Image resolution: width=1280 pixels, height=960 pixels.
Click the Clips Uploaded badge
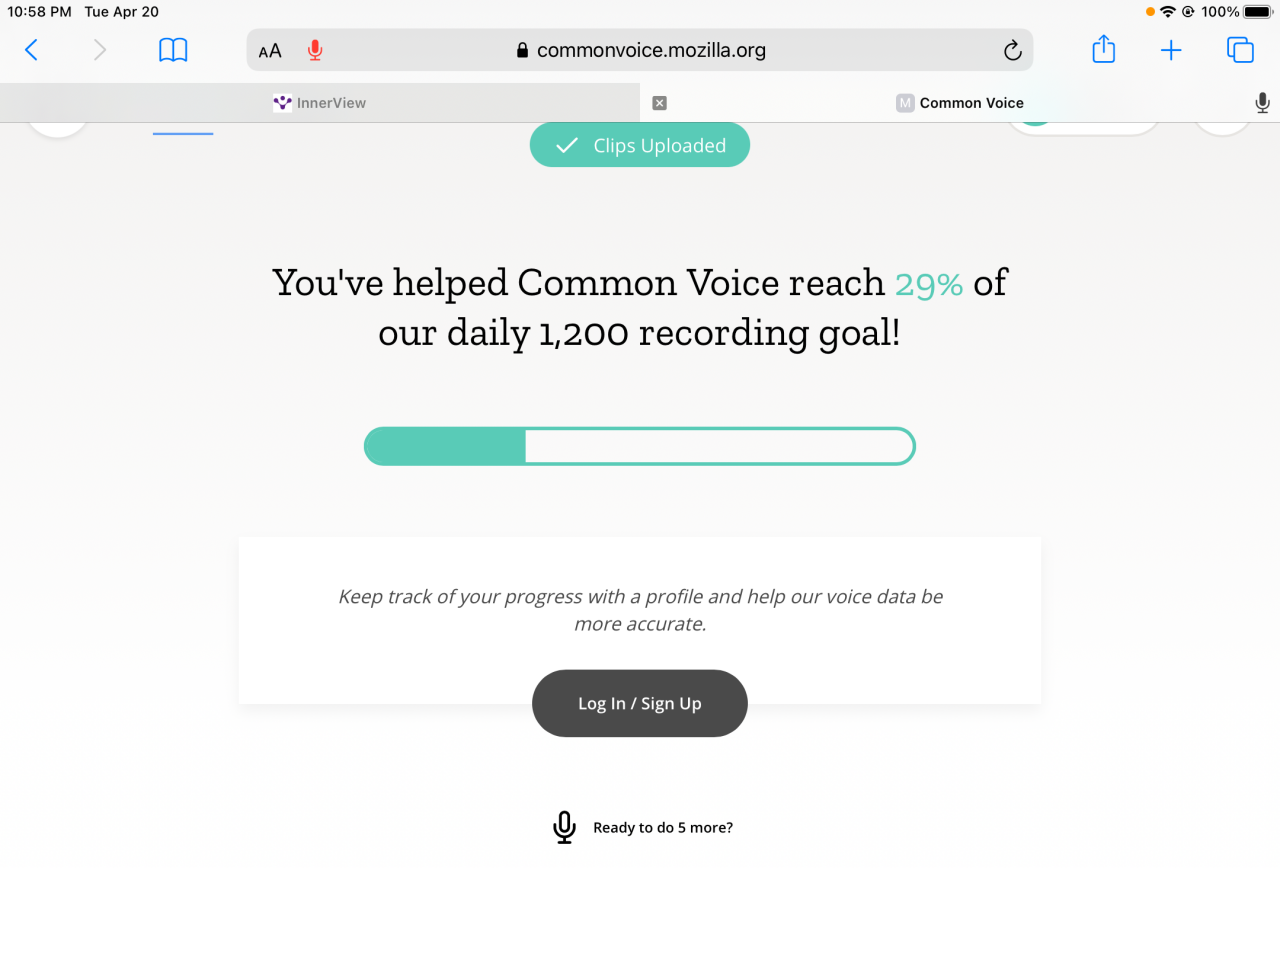click(x=640, y=145)
